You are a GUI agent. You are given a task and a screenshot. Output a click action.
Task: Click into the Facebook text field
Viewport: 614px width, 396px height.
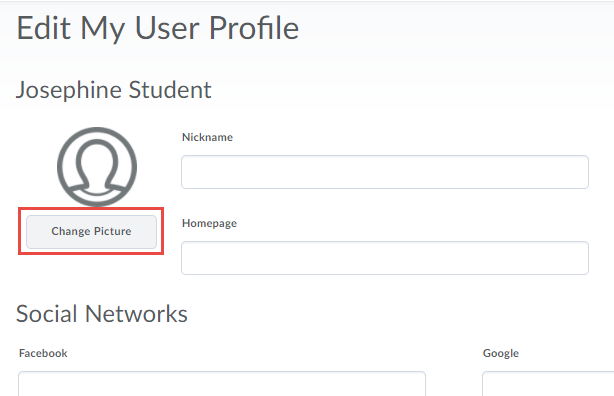click(222, 384)
